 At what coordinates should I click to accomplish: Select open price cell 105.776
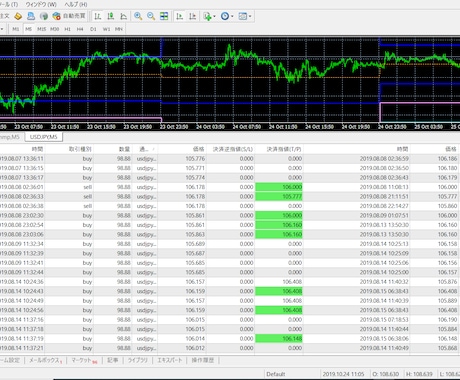[x=195, y=159]
